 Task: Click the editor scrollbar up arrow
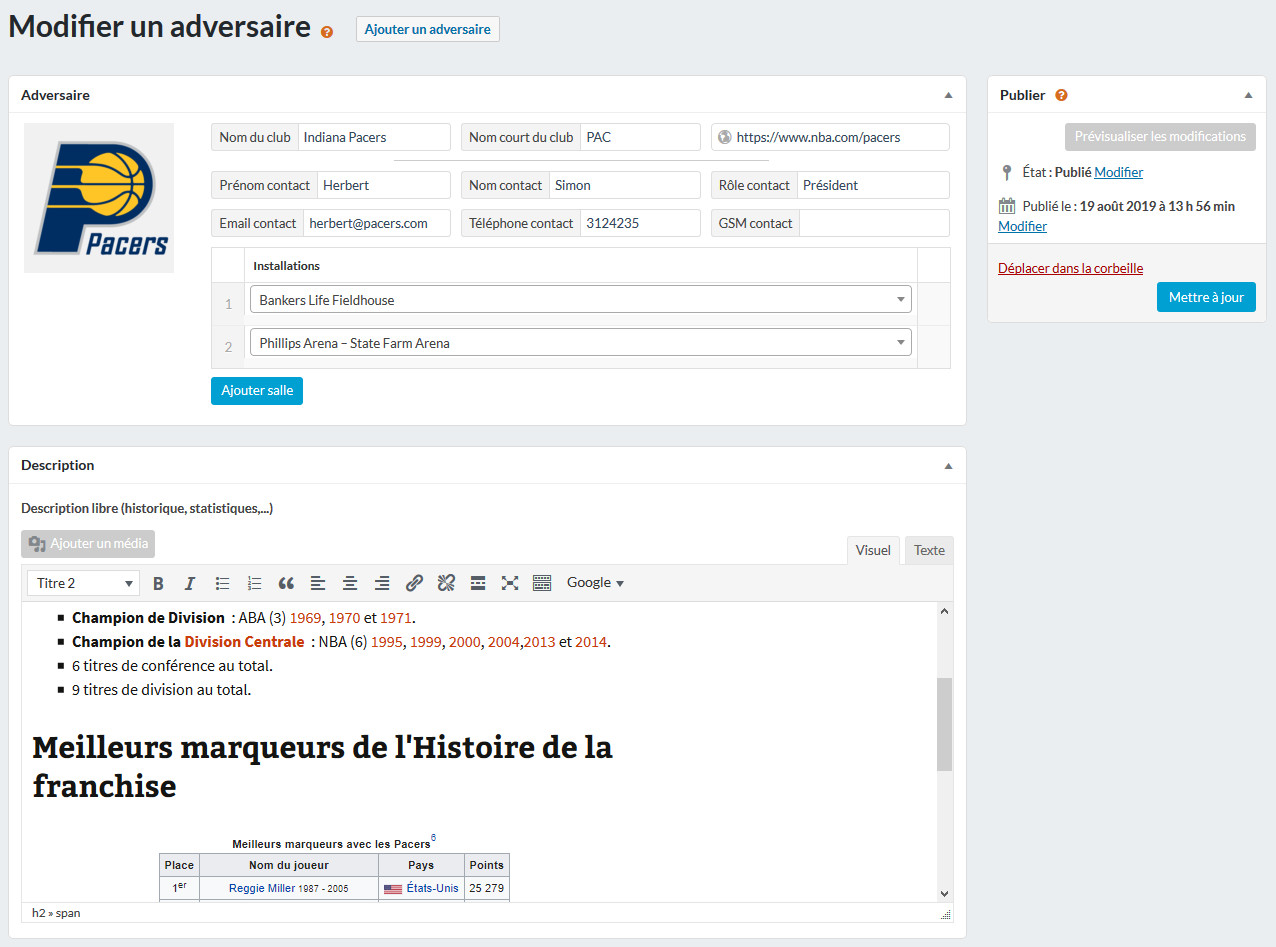(x=945, y=610)
